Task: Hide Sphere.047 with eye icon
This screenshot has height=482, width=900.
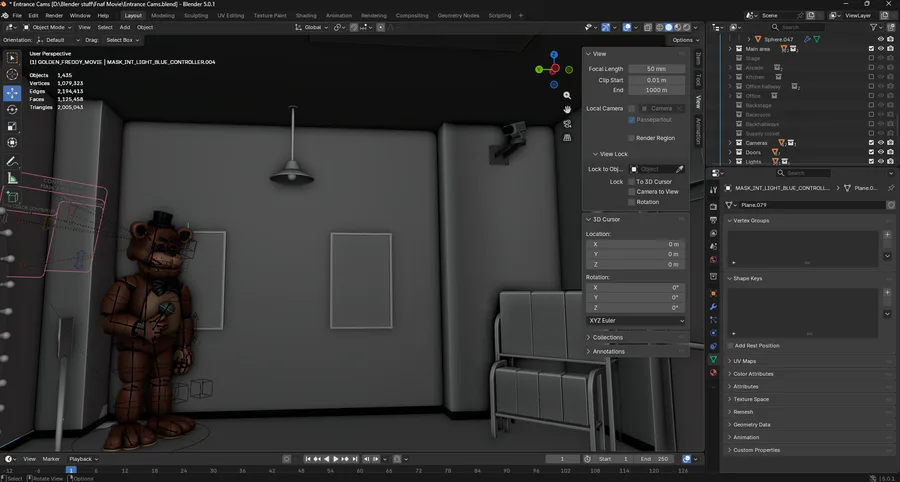Action: [881, 39]
